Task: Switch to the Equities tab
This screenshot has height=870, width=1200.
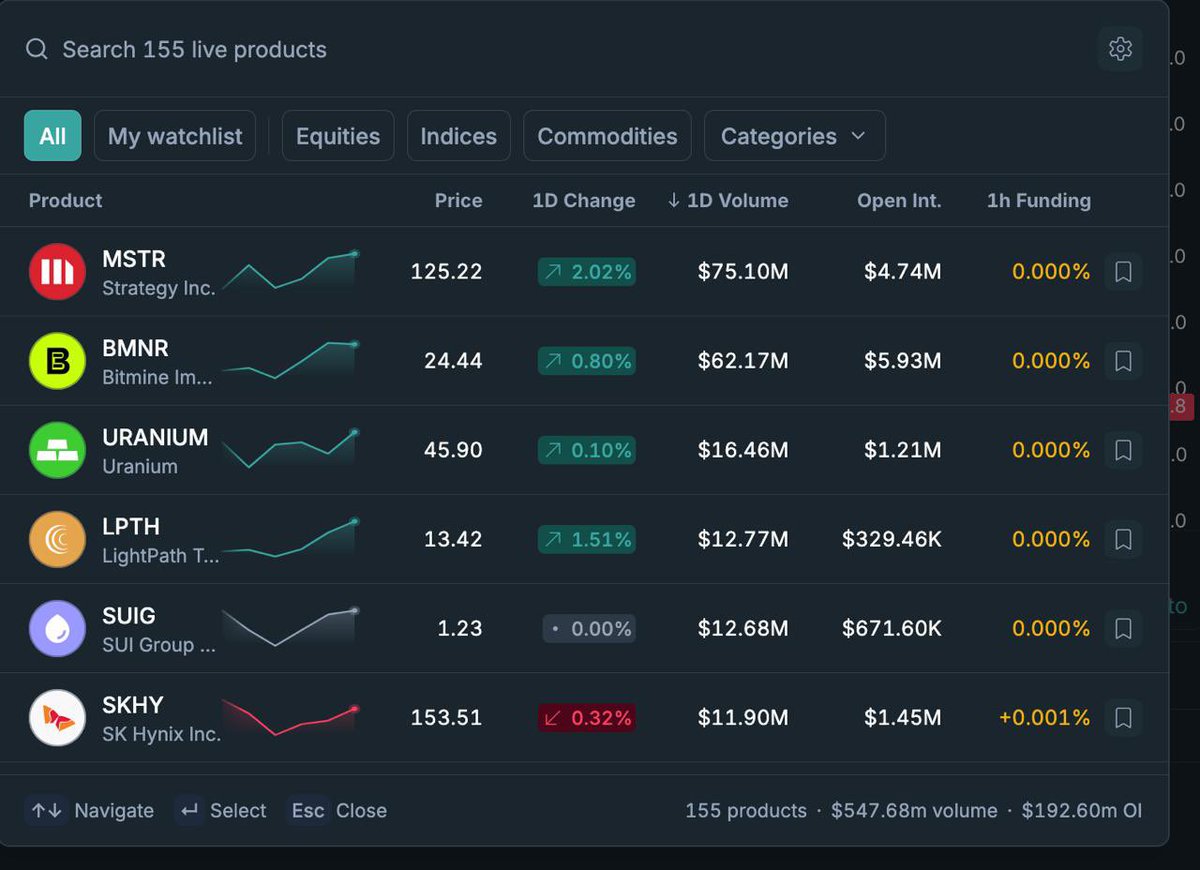Action: tap(338, 136)
